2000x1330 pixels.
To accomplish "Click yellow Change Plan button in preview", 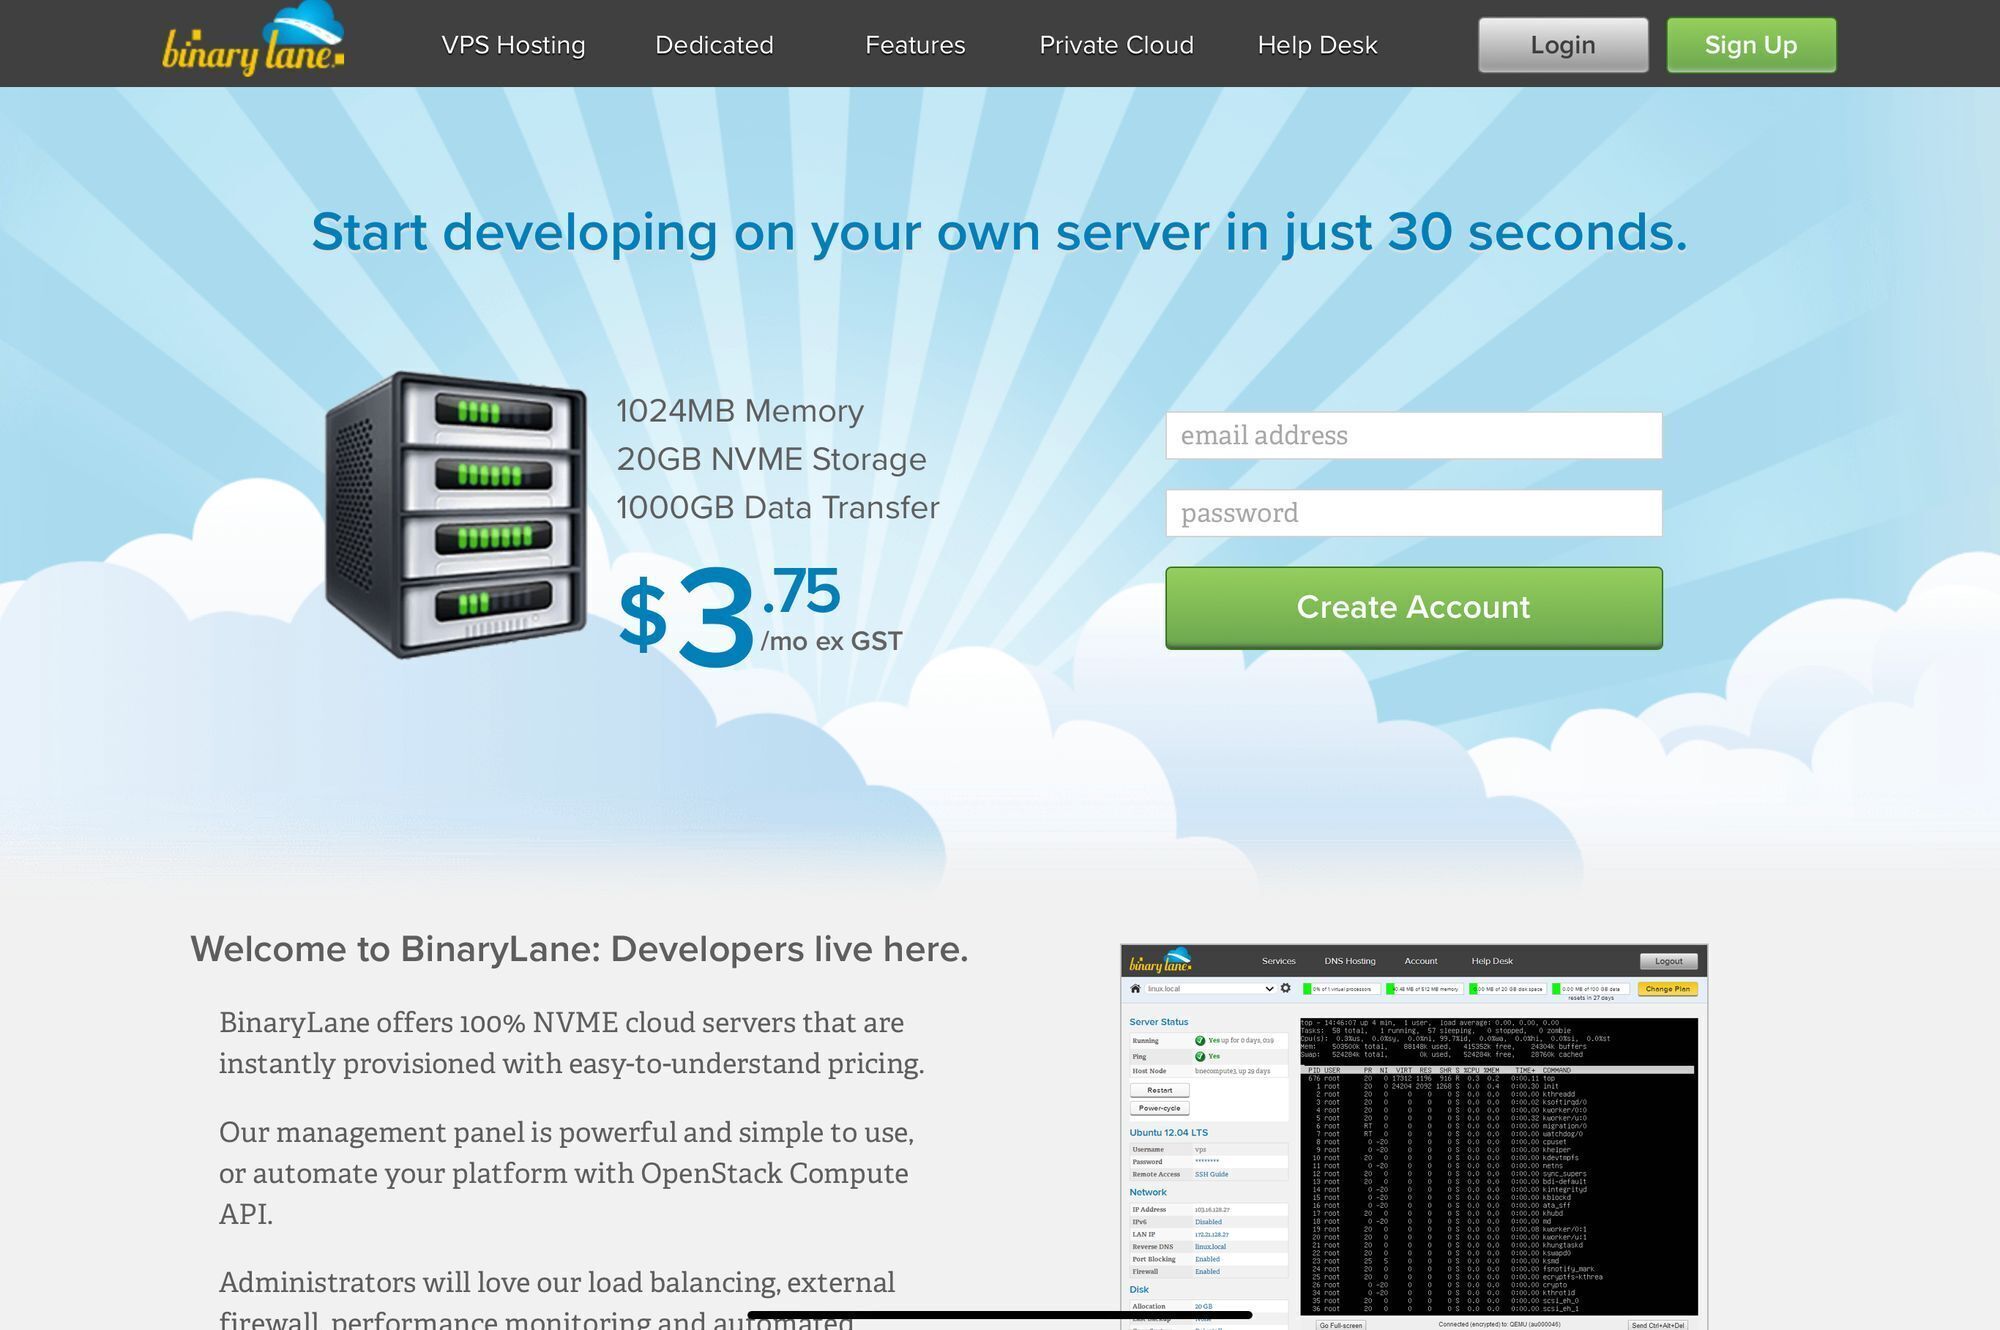I will pyautogui.click(x=1667, y=989).
